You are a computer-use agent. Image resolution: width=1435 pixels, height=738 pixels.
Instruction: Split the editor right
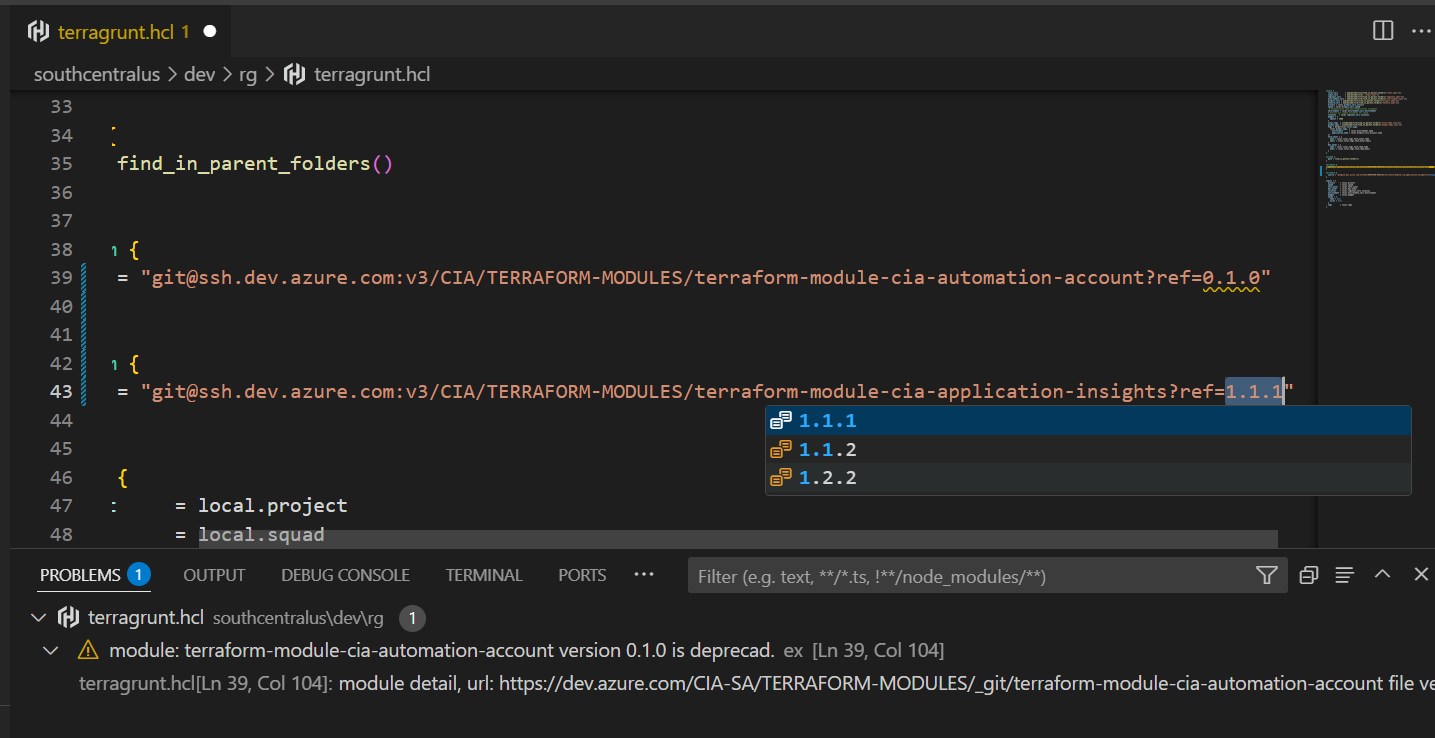click(1383, 31)
